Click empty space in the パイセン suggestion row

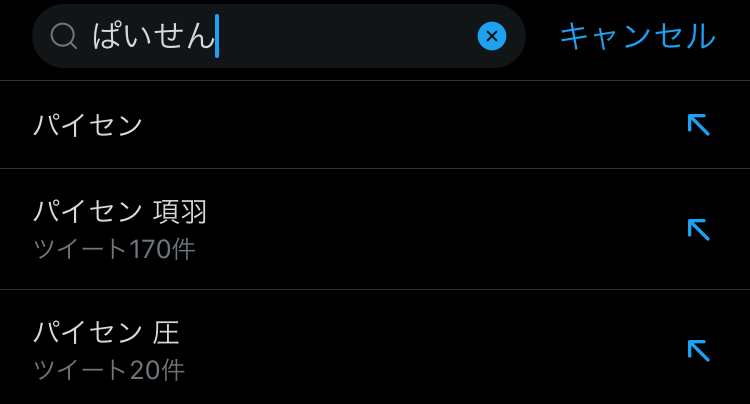(400, 125)
